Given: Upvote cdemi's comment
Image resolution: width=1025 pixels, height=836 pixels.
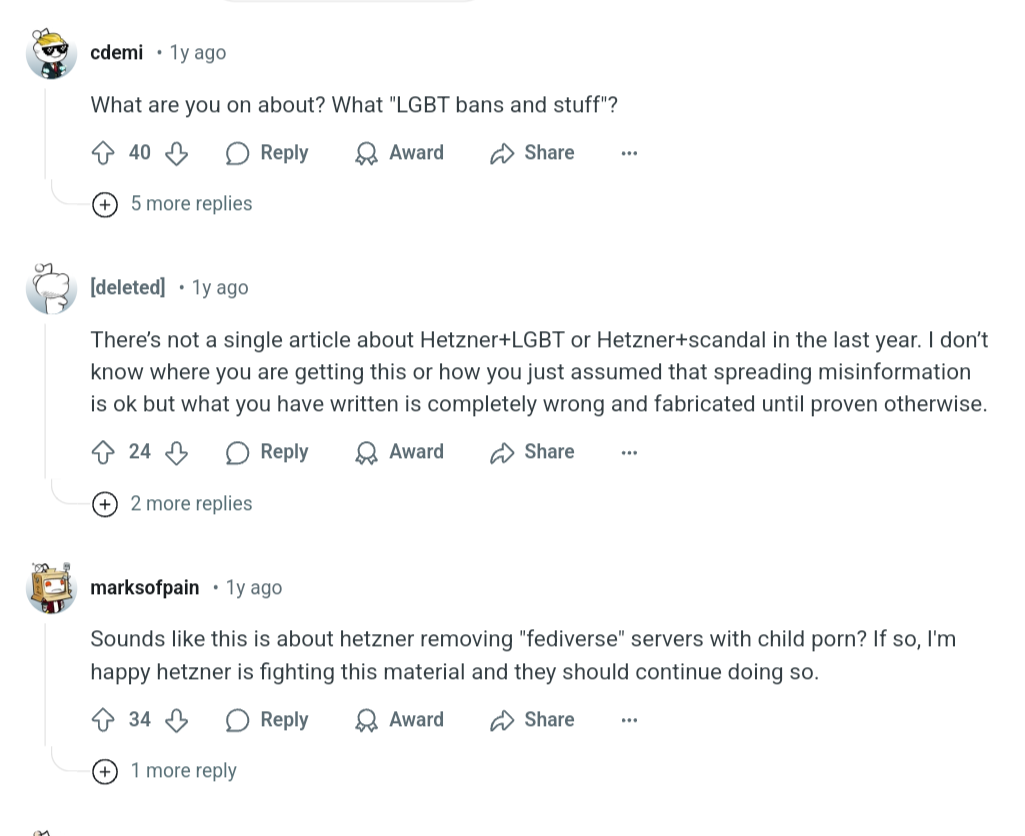Looking at the screenshot, I should click(x=103, y=154).
